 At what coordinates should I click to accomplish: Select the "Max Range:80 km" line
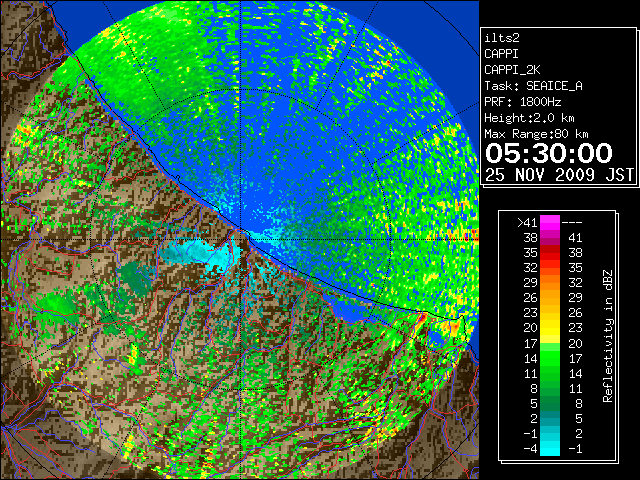[x=536, y=134]
